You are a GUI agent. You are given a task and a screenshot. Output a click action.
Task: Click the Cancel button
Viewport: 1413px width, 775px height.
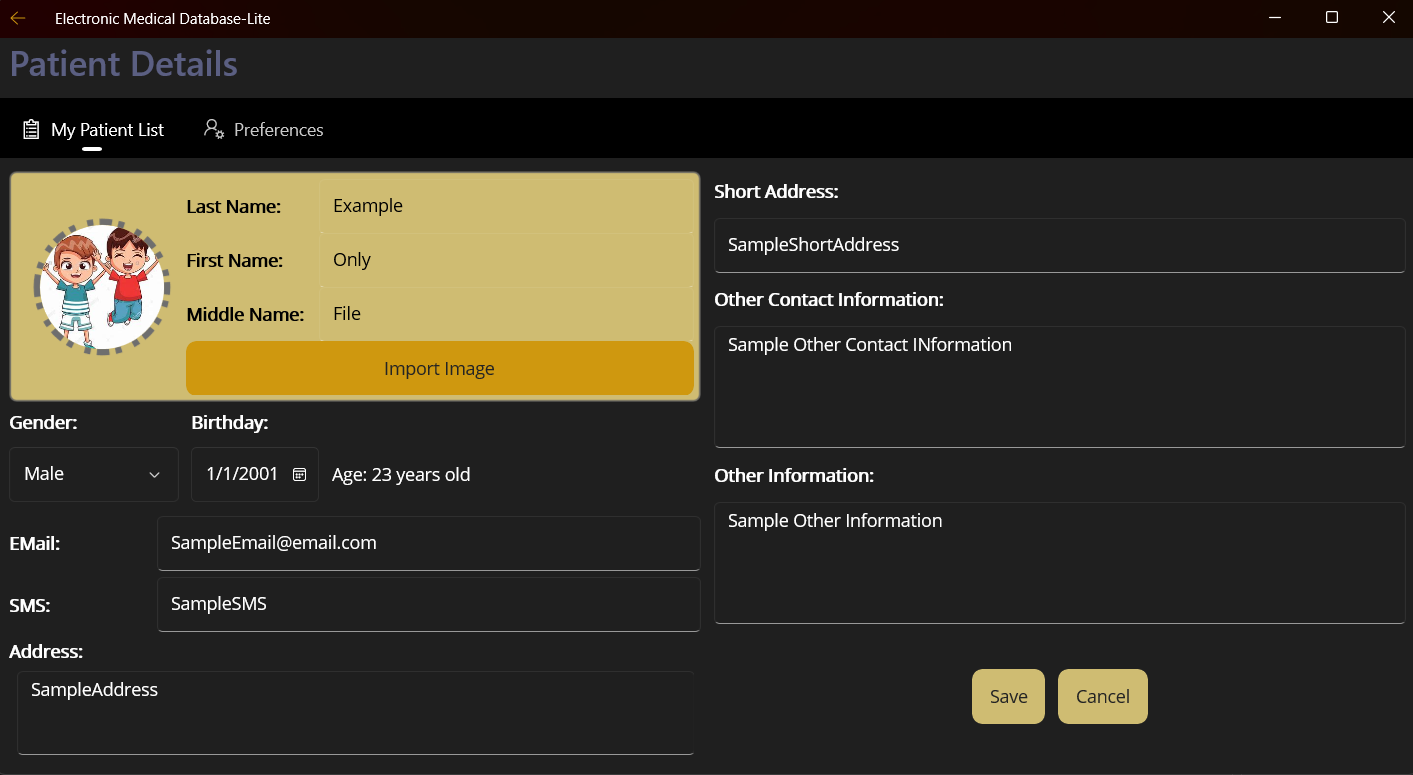(x=1102, y=696)
